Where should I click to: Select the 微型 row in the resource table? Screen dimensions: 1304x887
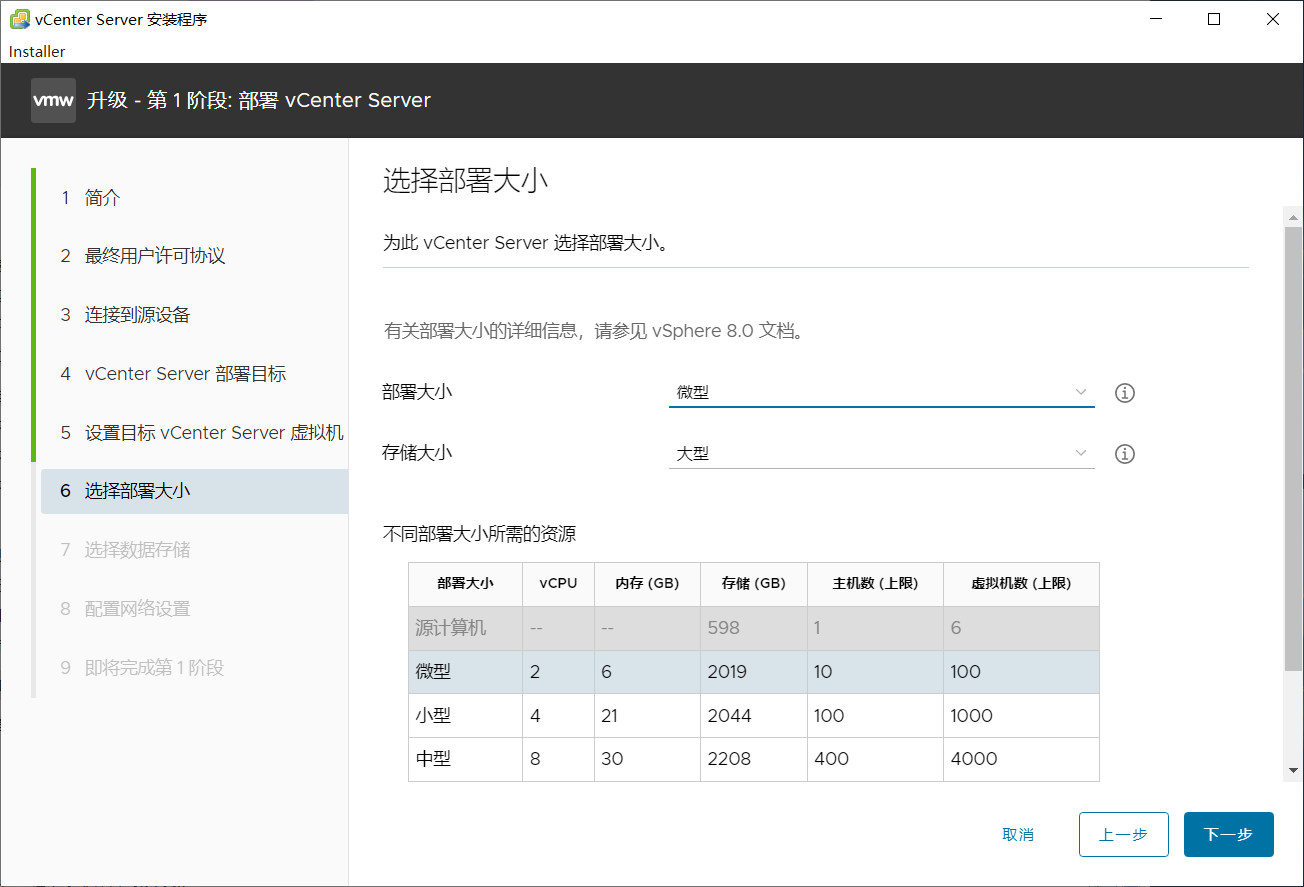coord(464,671)
